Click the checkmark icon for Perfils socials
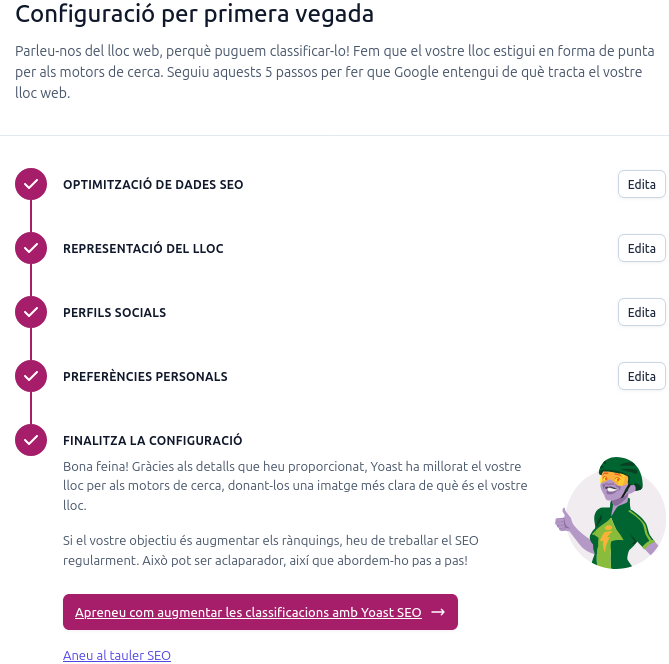This screenshot has height=664, width=669. click(x=31, y=312)
